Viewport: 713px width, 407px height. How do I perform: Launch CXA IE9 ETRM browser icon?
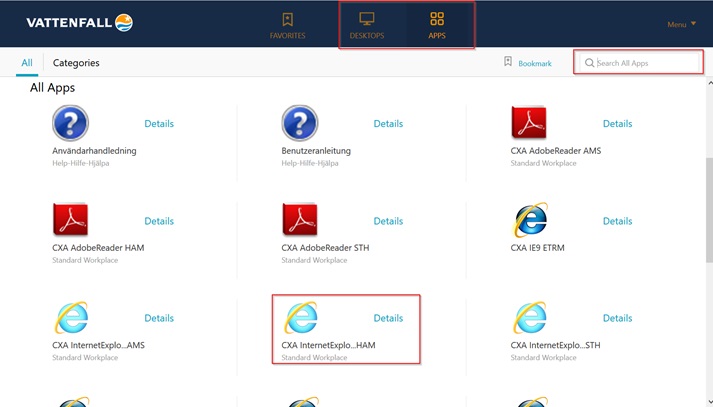[530, 220]
